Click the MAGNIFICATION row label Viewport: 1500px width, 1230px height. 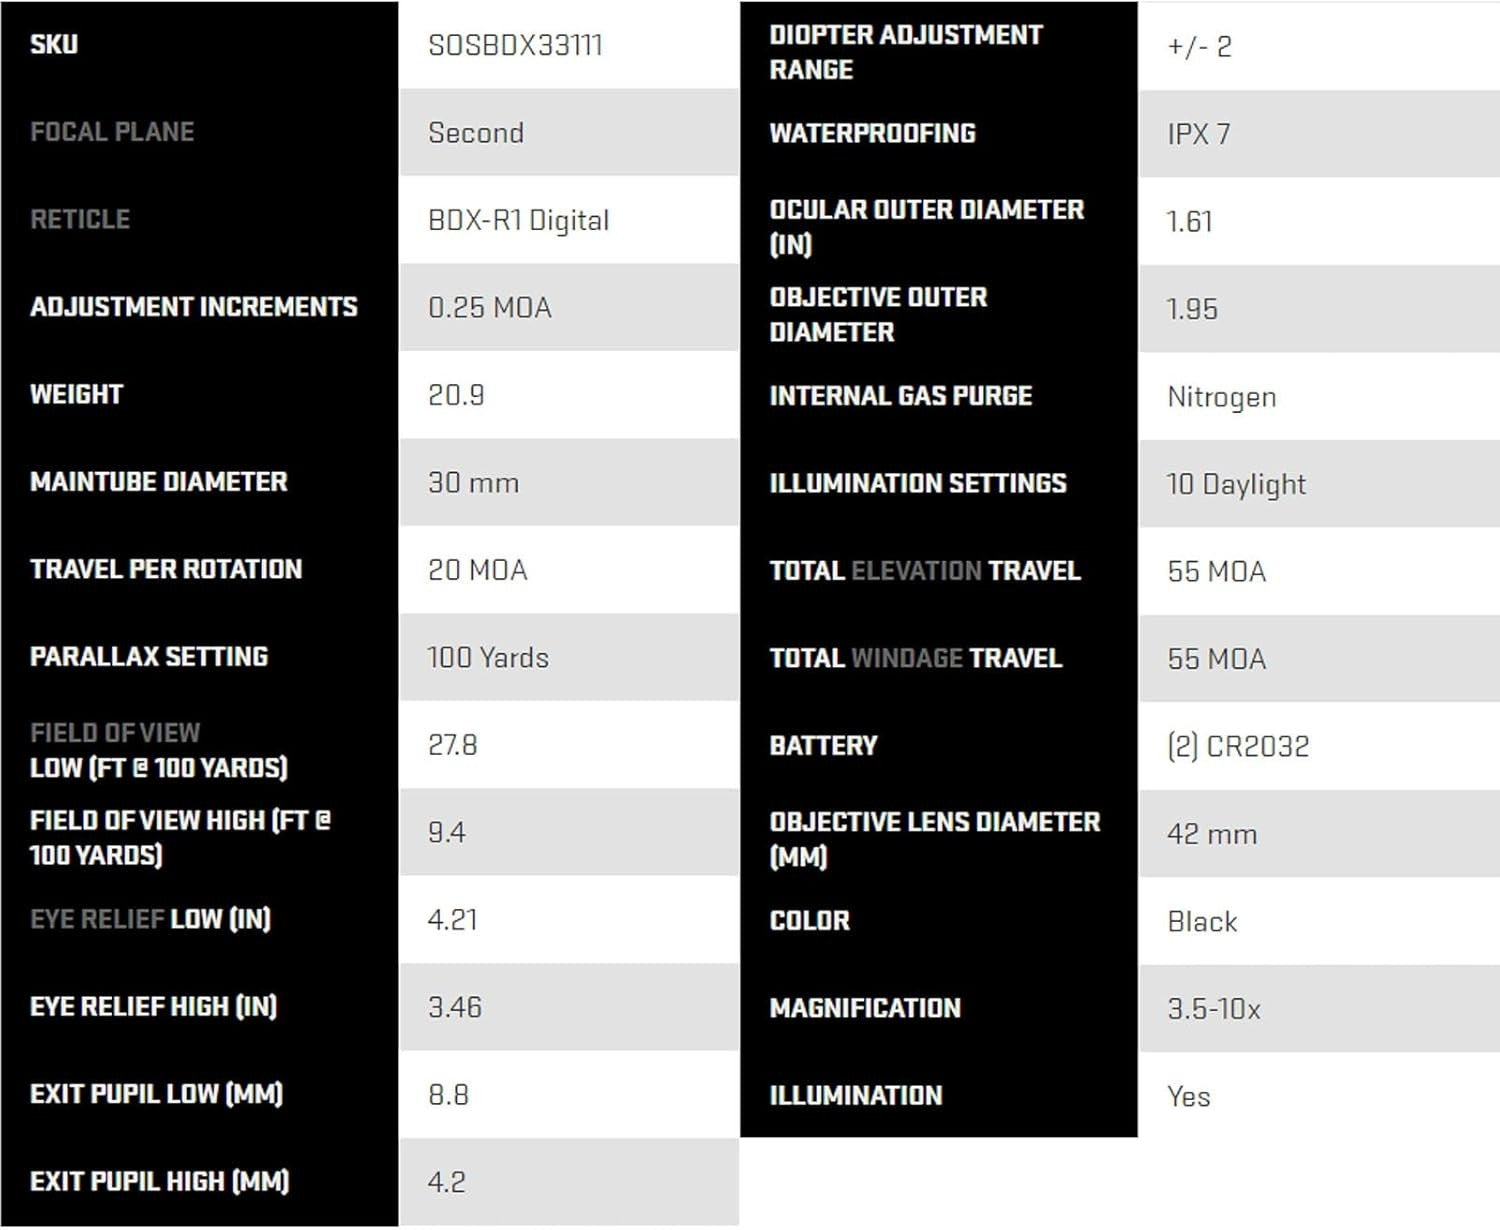[x=865, y=1008]
